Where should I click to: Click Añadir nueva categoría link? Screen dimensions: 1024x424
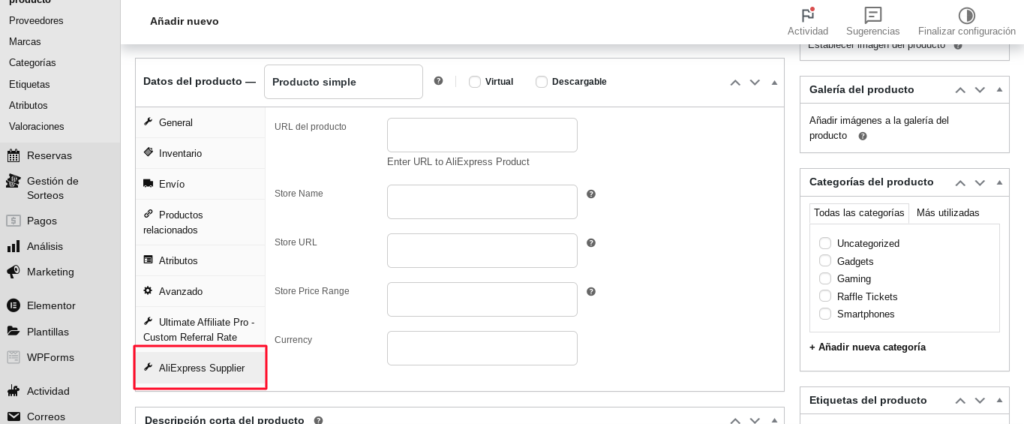click(x=867, y=347)
